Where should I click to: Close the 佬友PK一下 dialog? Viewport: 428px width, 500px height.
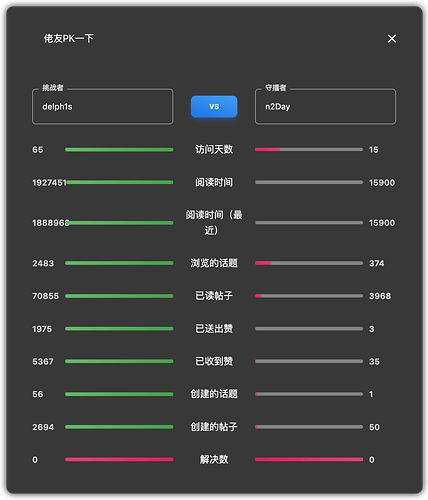point(392,39)
